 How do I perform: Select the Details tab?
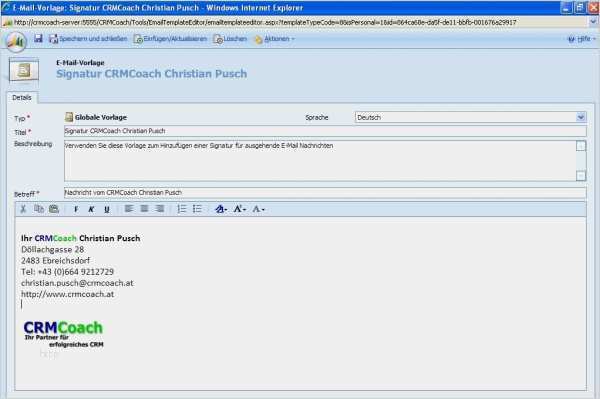[22, 98]
